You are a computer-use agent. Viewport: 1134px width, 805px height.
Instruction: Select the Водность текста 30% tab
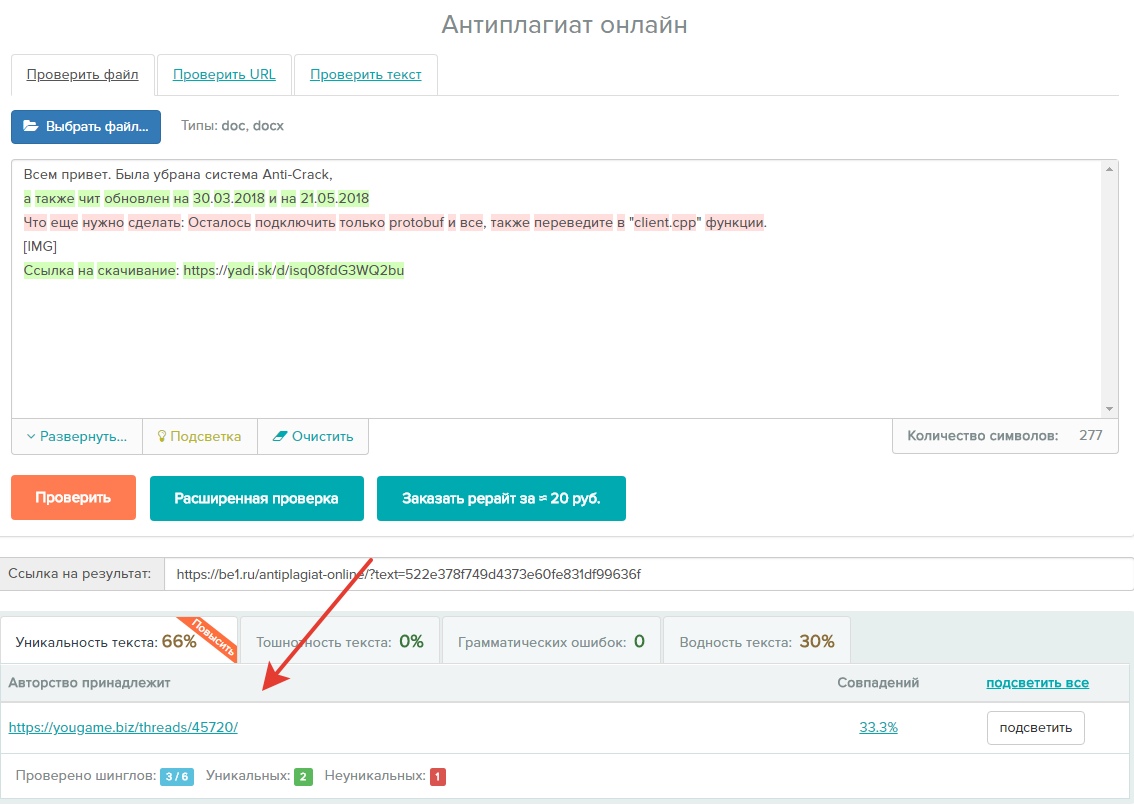click(756, 642)
